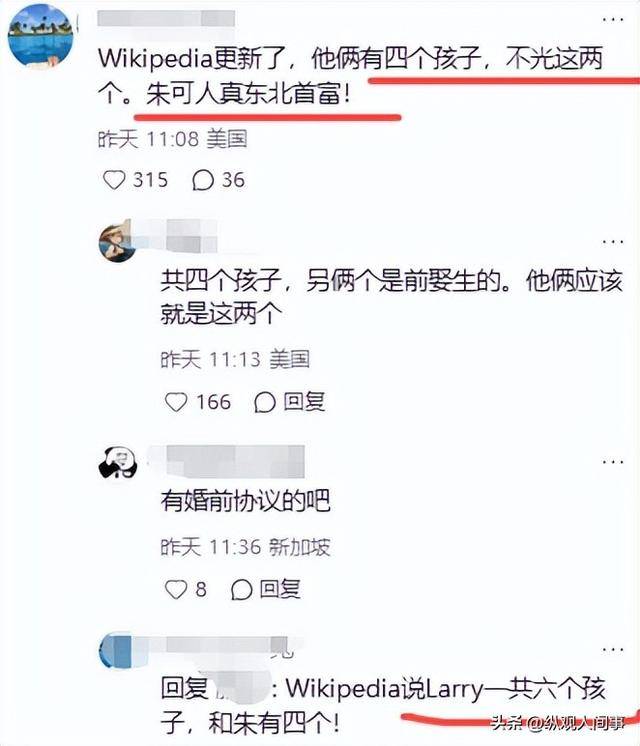This screenshot has height=746, width=640.
Task: Click the 回复 text under the Singapore comment
Action: 280,589
